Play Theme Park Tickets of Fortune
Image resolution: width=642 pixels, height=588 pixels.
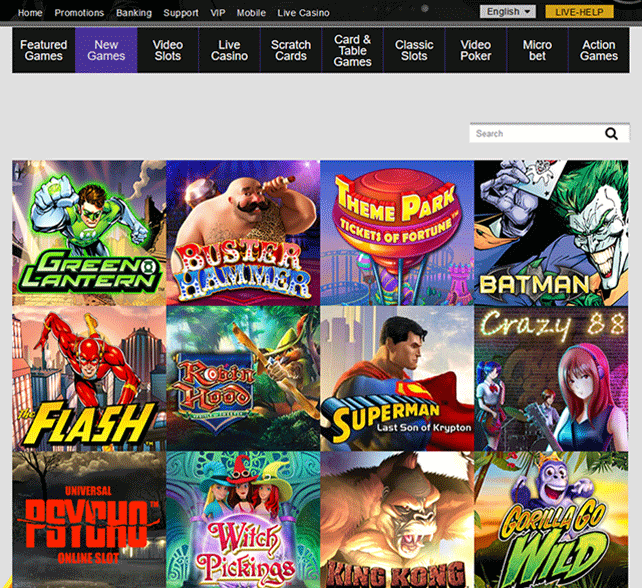click(x=397, y=233)
